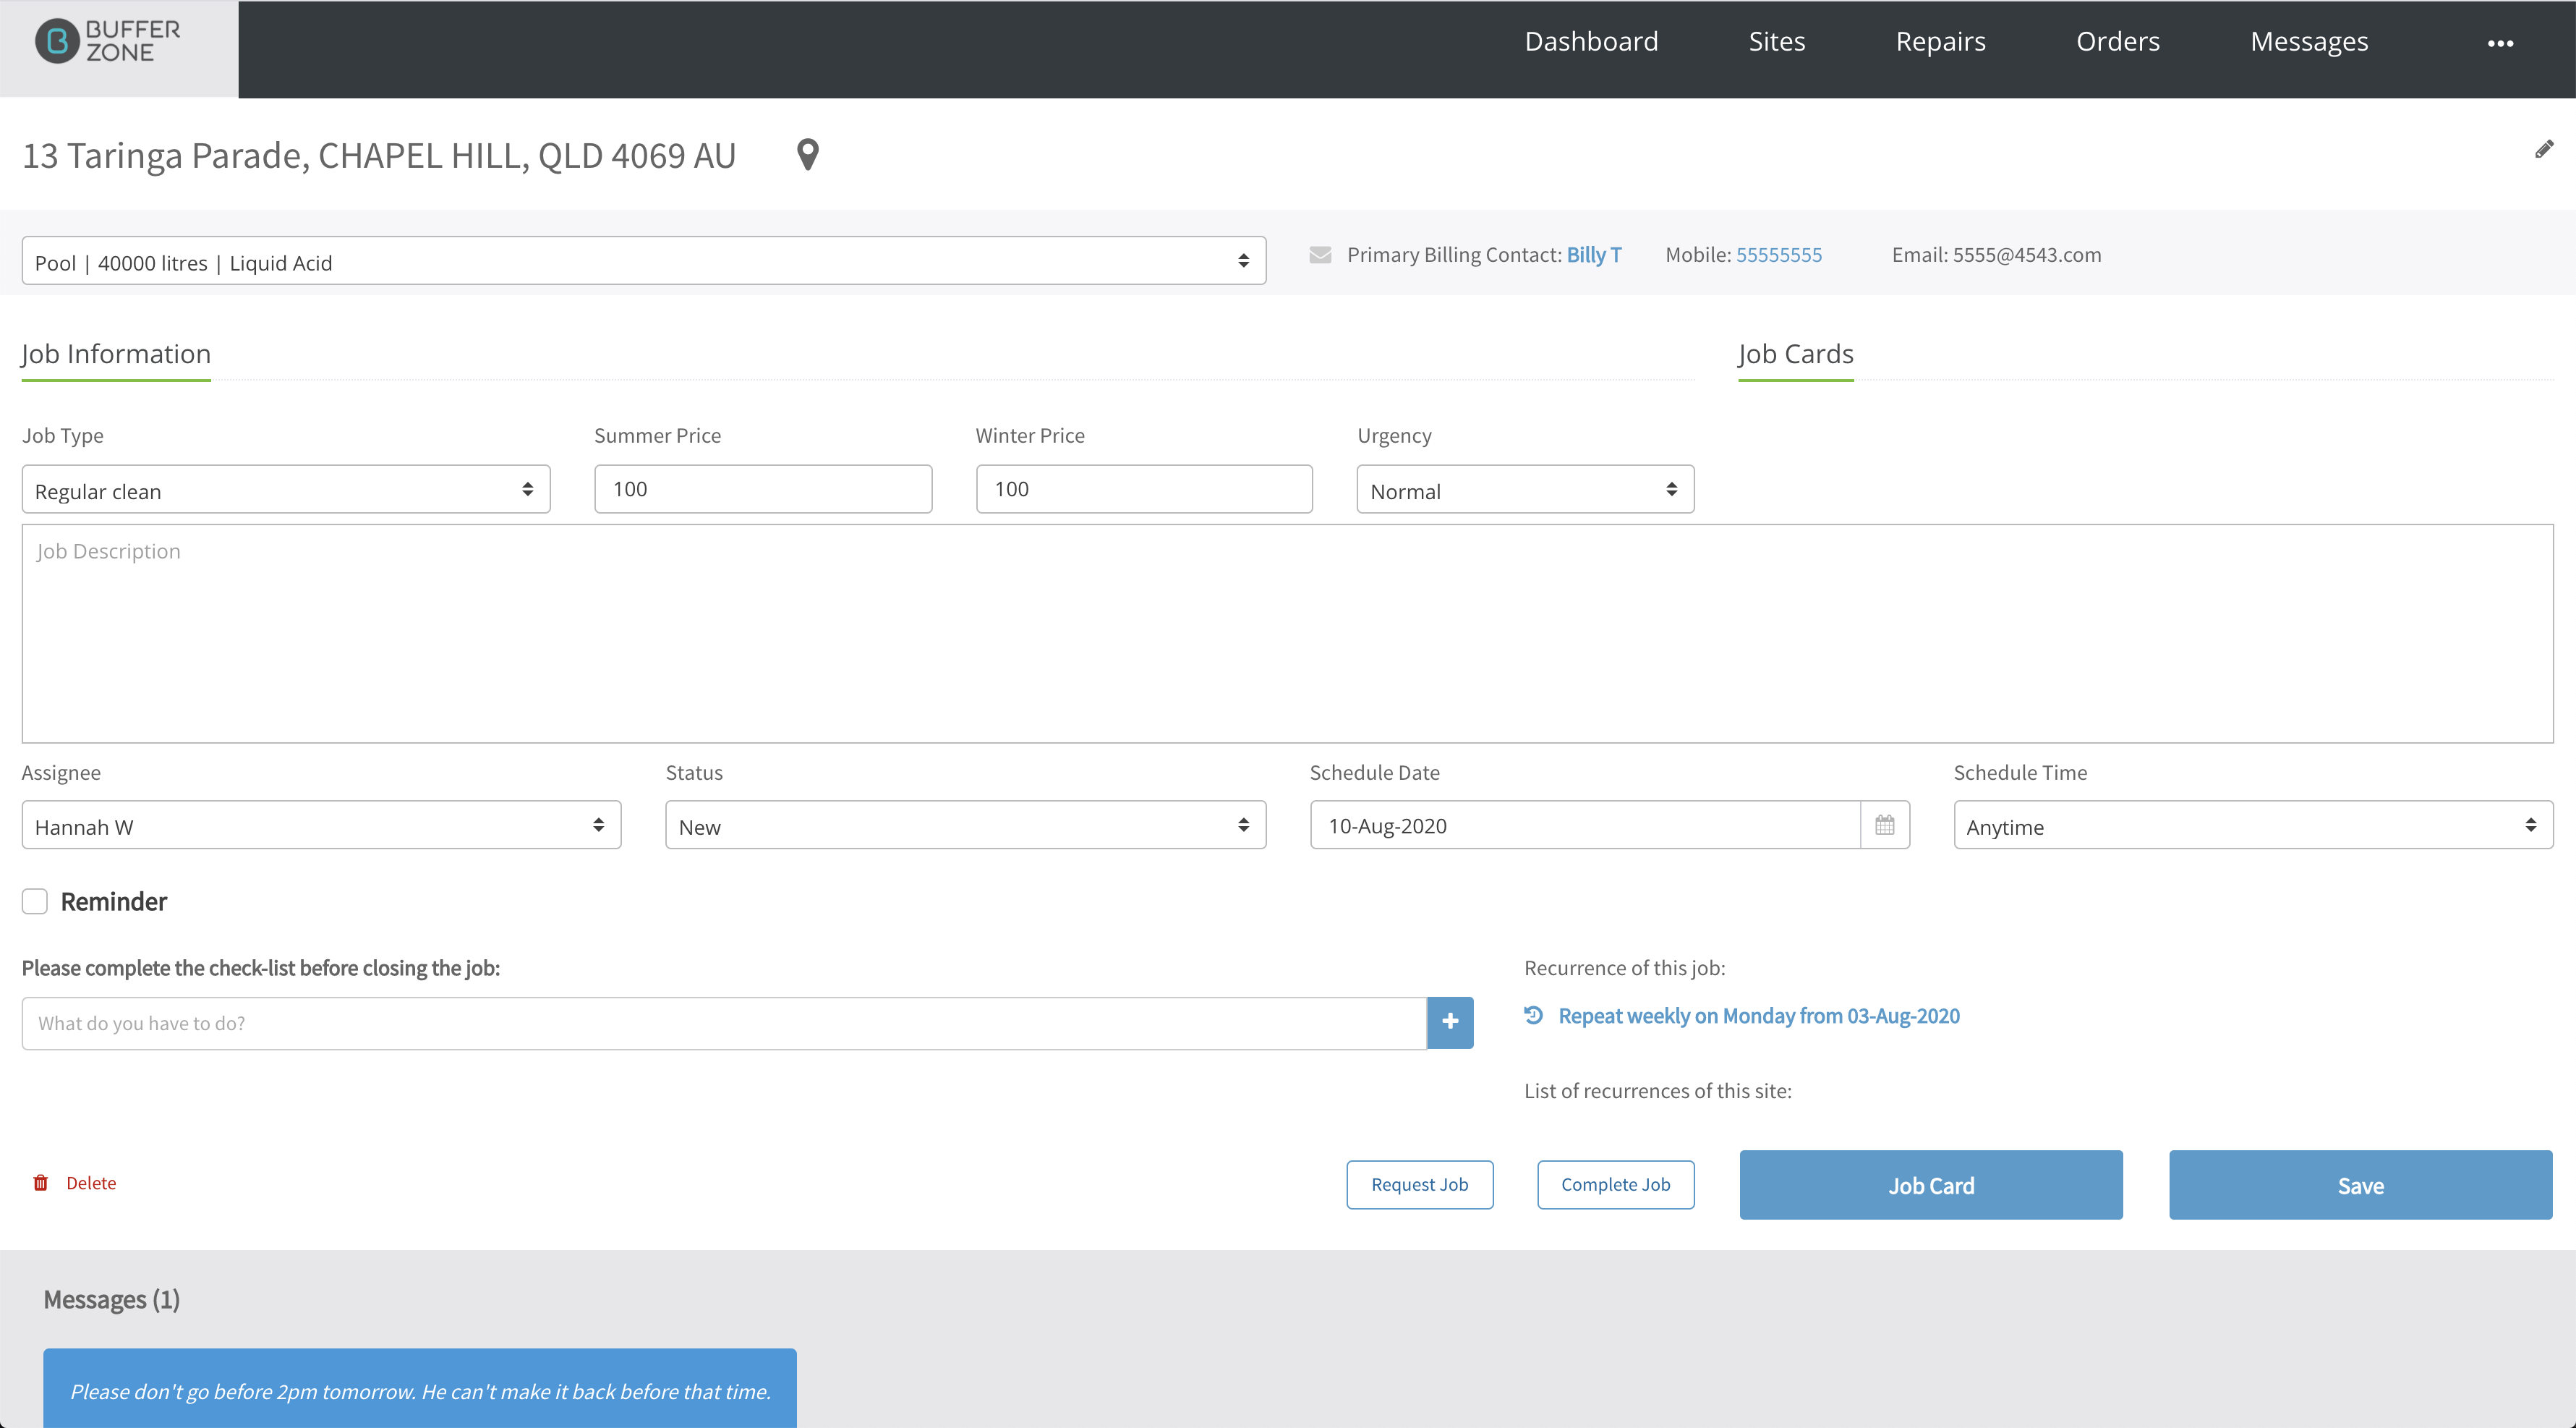The height and width of the screenshot is (1428, 2576).
Task: Expand the Job Type dropdown
Action: 286,489
